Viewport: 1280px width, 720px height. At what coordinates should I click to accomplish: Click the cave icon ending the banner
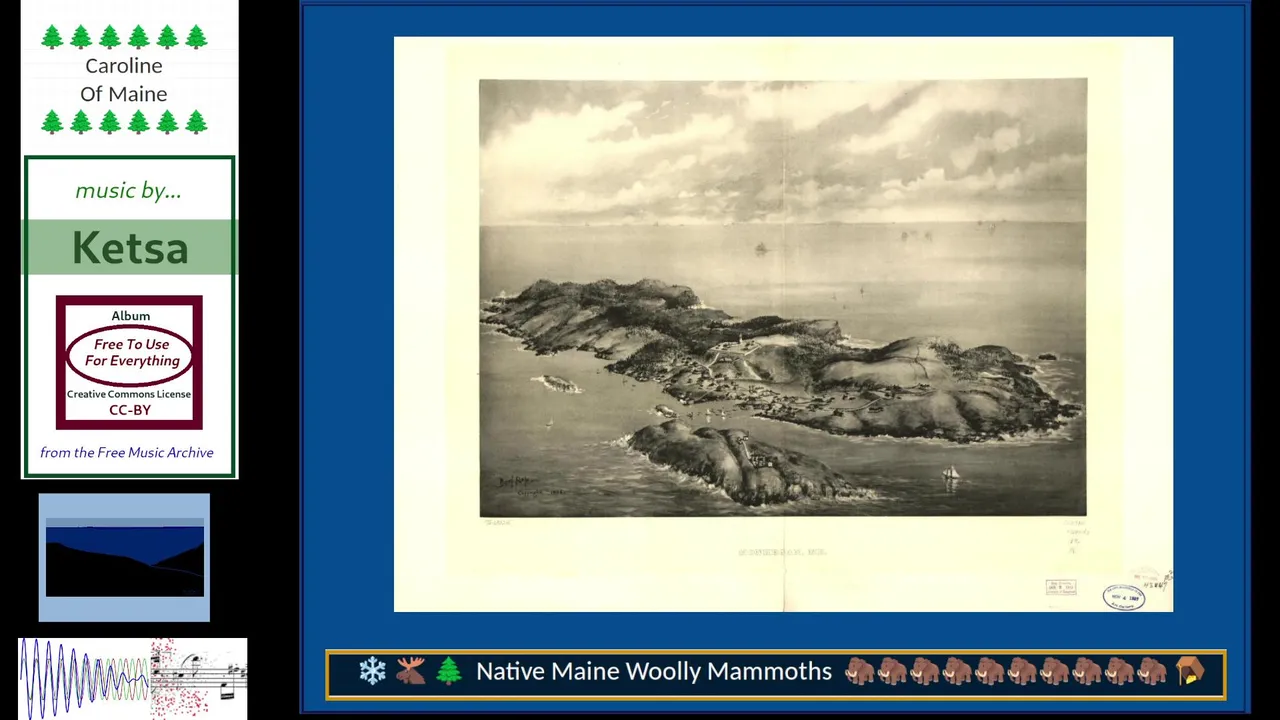click(1190, 671)
